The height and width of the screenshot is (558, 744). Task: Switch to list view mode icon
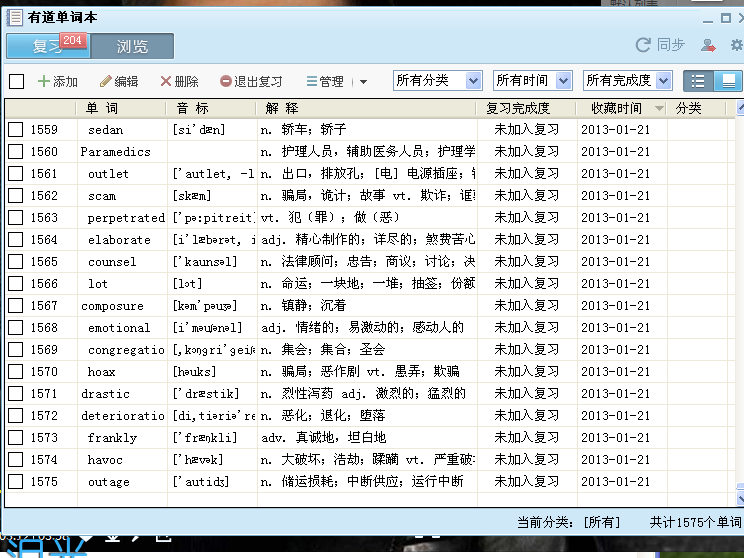click(x=698, y=81)
